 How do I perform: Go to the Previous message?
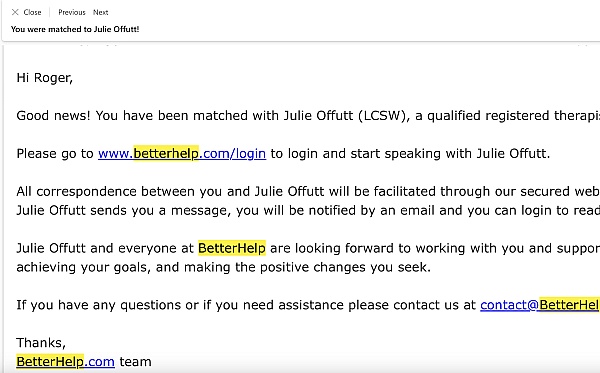[x=72, y=12]
